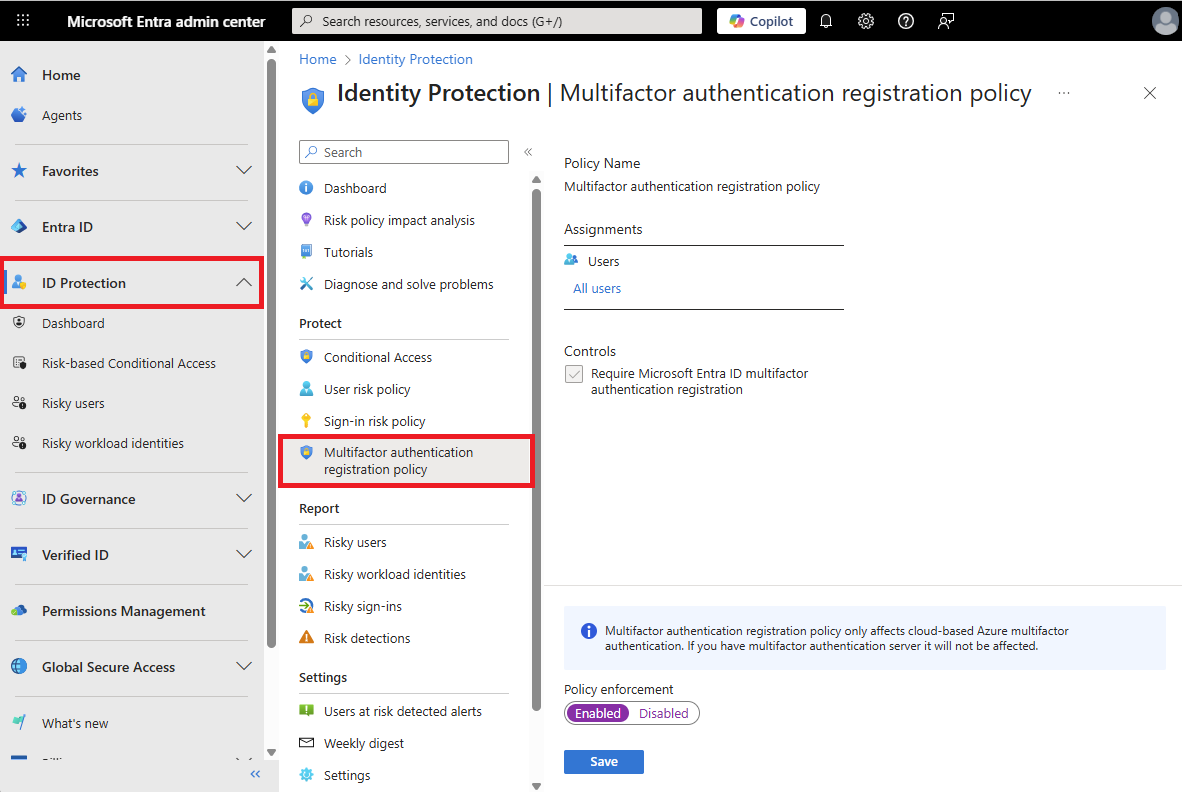
Task: Click the Save button
Action: (x=604, y=761)
